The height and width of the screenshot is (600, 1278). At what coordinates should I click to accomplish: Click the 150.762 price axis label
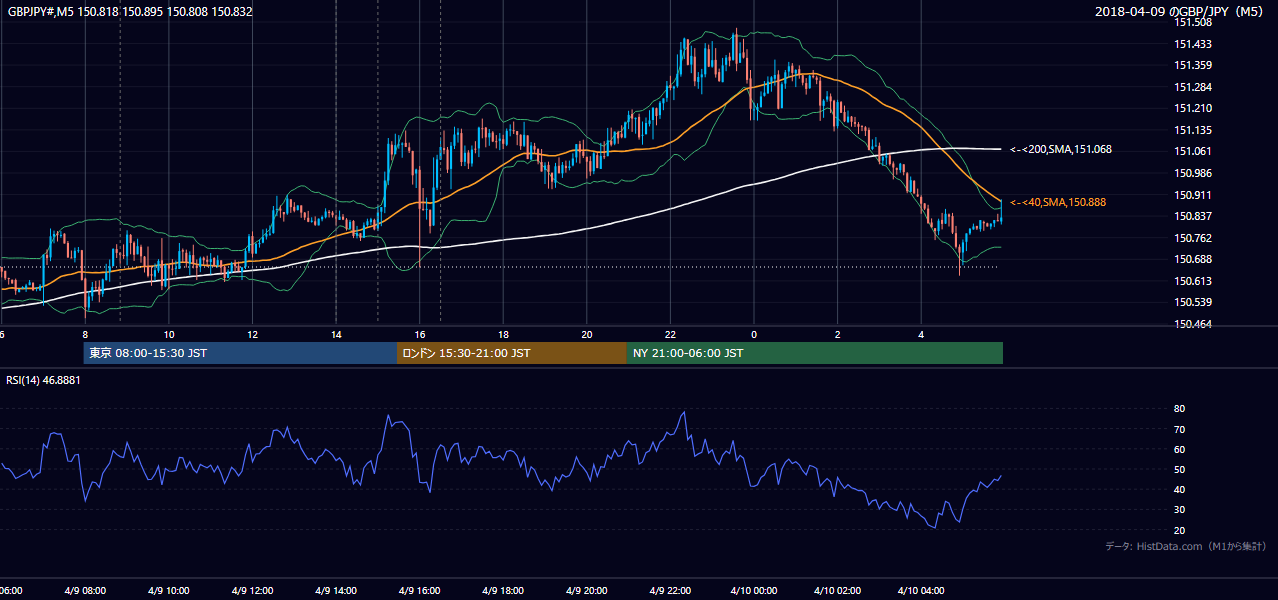pyautogui.click(x=1192, y=238)
